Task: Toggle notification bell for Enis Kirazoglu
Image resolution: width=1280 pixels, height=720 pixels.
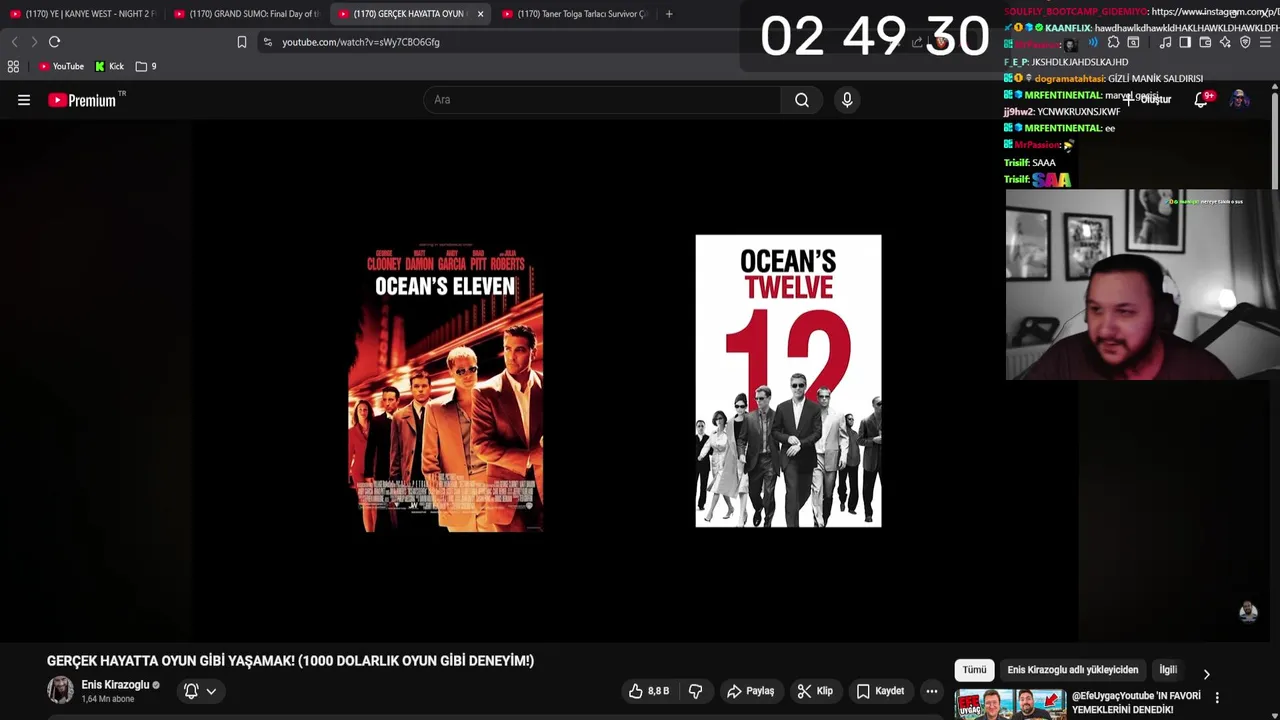Action: (x=191, y=691)
